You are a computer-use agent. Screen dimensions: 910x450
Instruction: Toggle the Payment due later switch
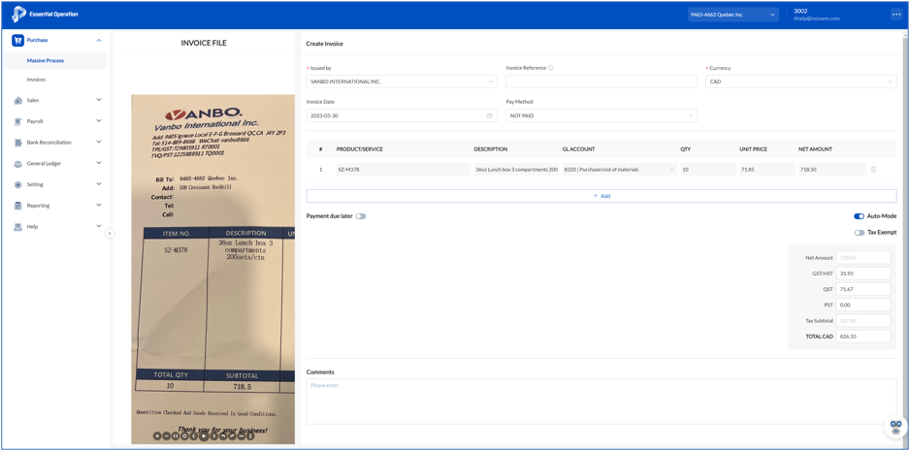[361, 216]
